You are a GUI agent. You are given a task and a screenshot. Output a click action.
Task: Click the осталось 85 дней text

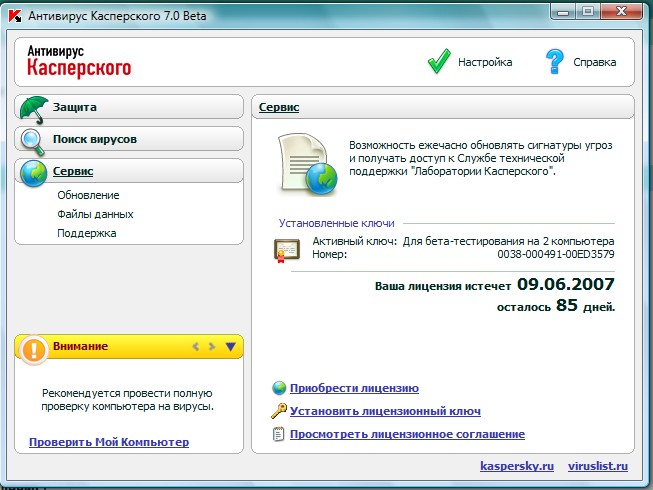coord(556,306)
